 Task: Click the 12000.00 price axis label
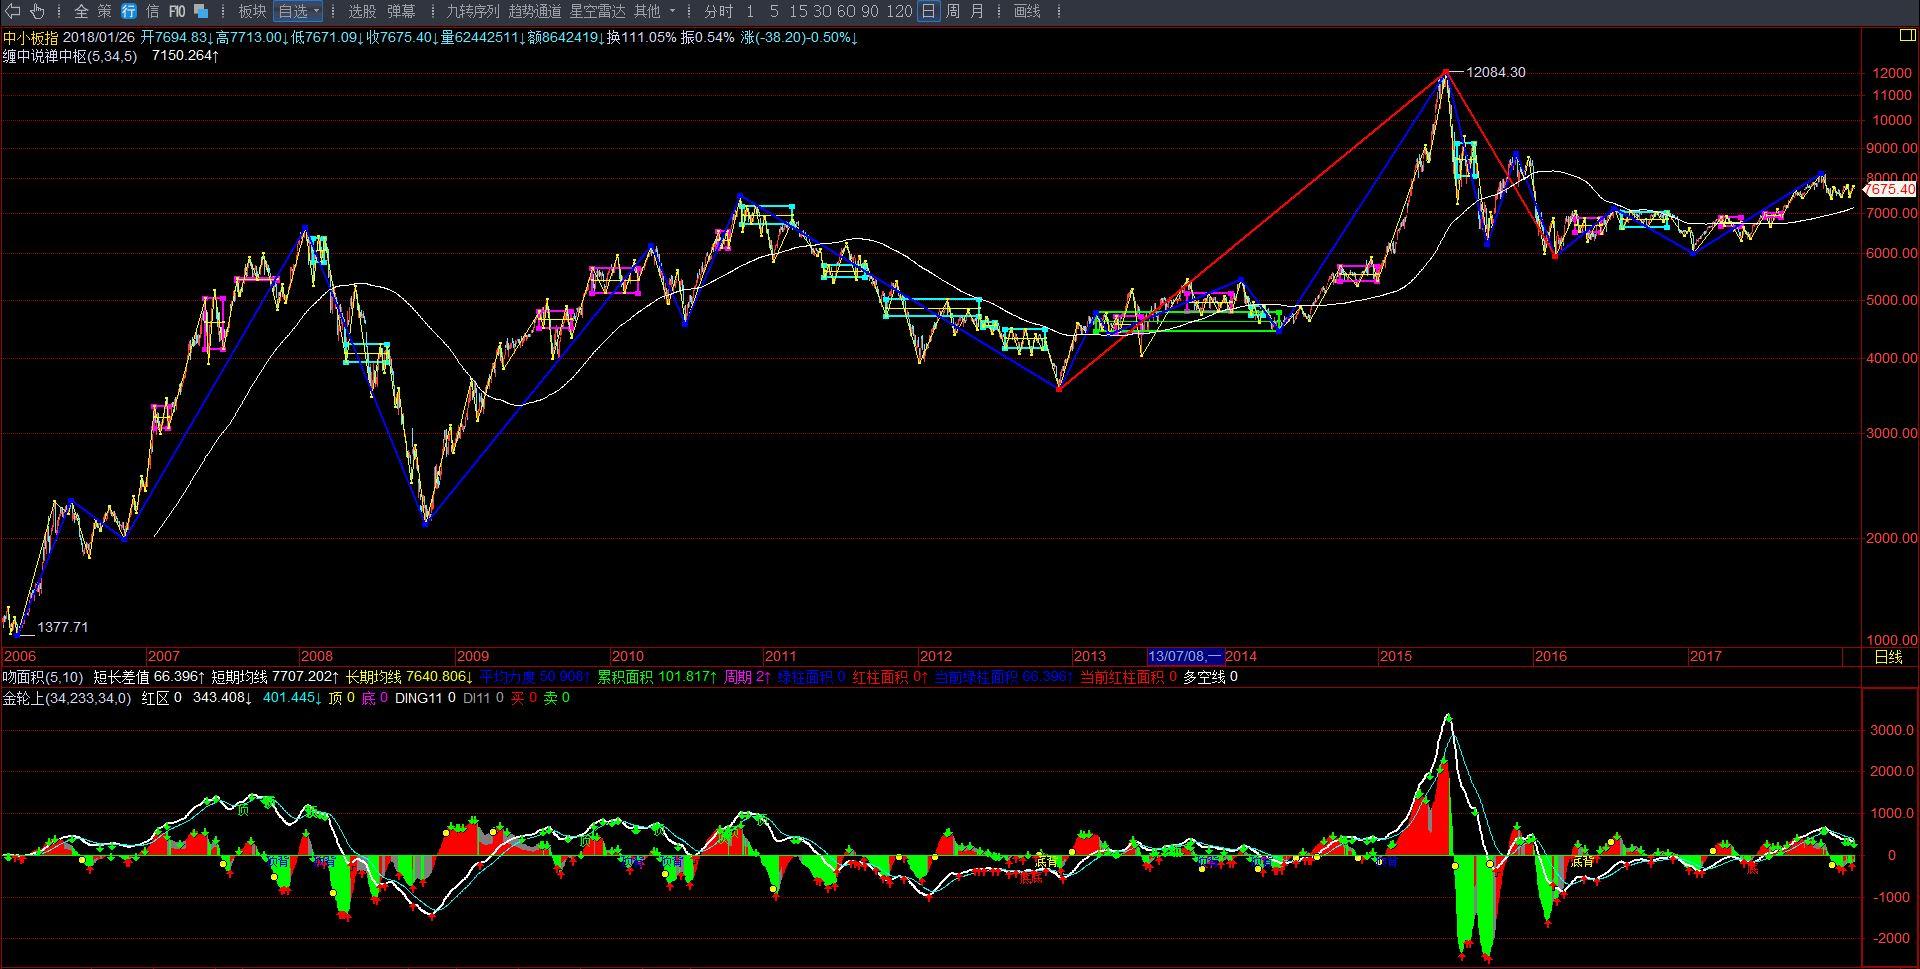click(x=1891, y=73)
